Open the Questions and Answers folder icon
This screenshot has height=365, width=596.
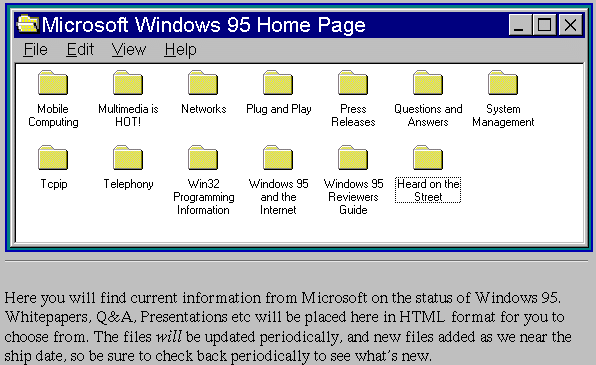click(428, 83)
